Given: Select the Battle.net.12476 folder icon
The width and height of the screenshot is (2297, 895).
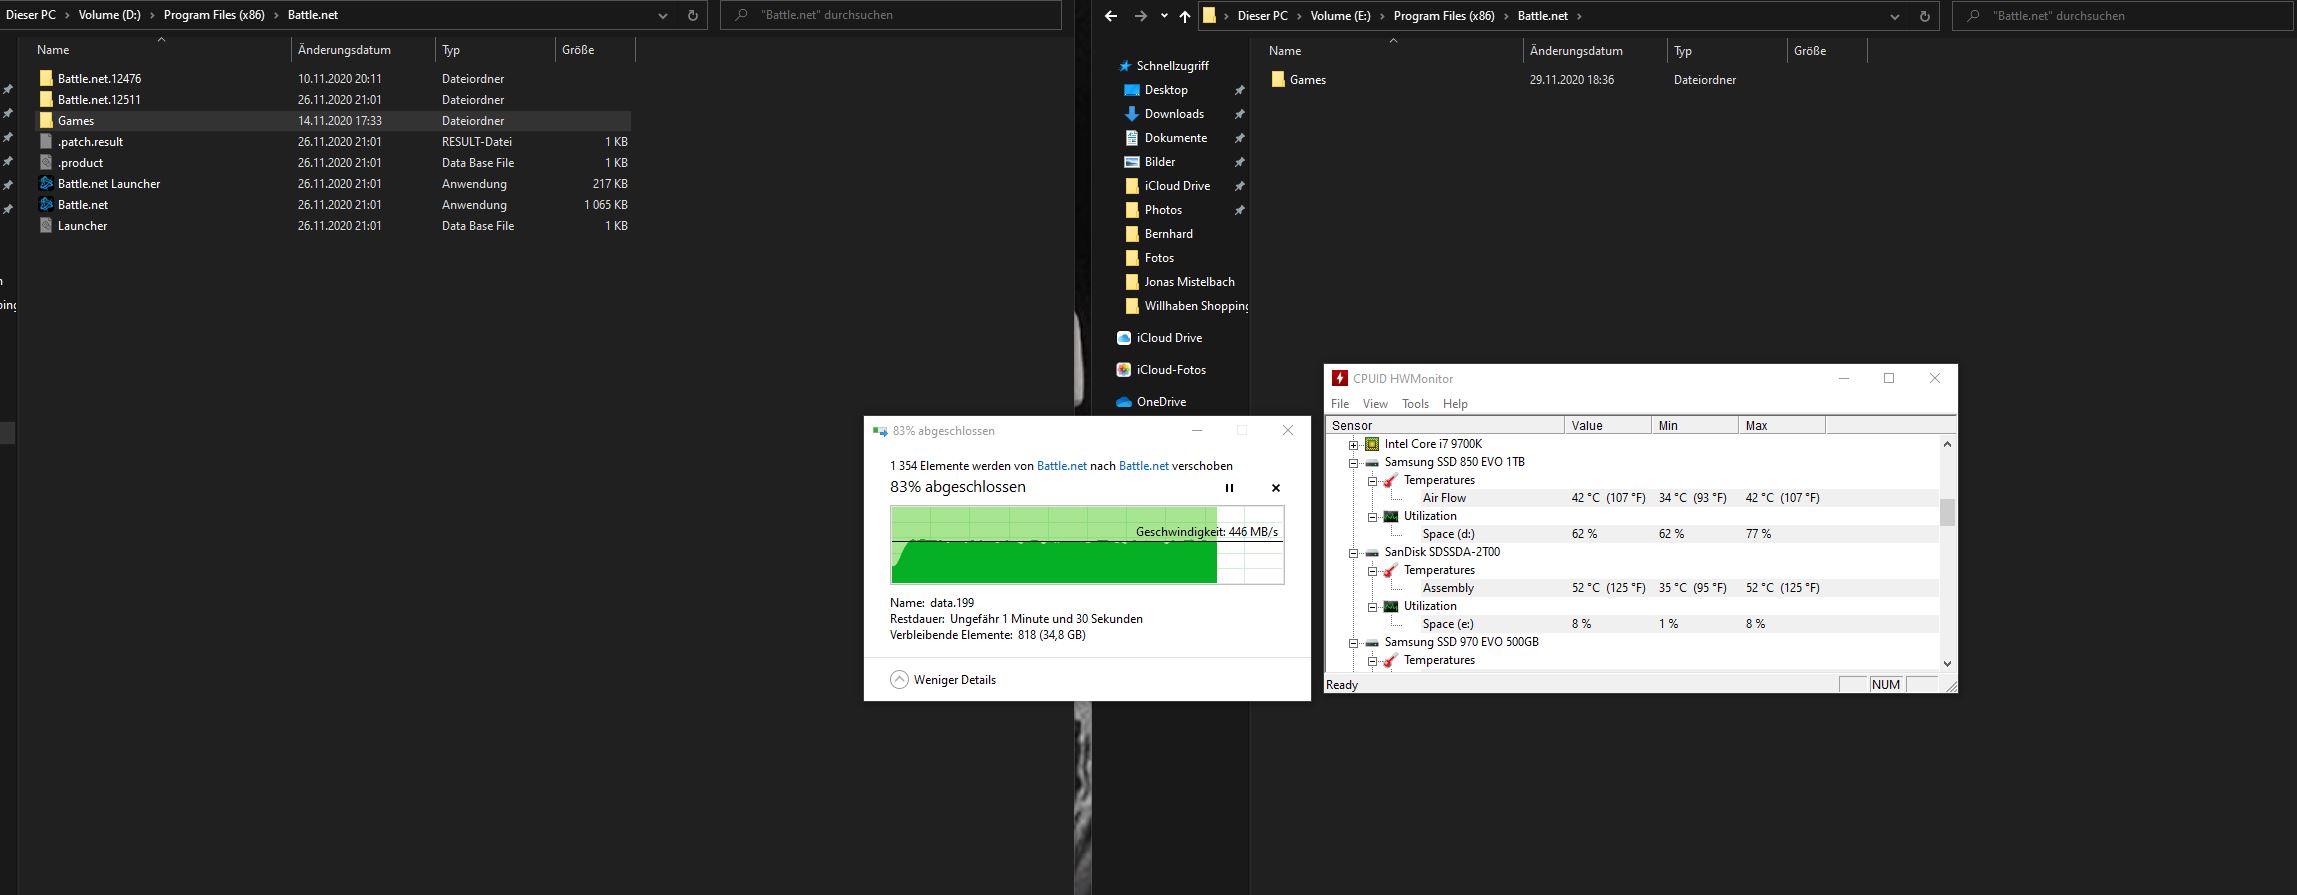Looking at the screenshot, I should pyautogui.click(x=46, y=78).
